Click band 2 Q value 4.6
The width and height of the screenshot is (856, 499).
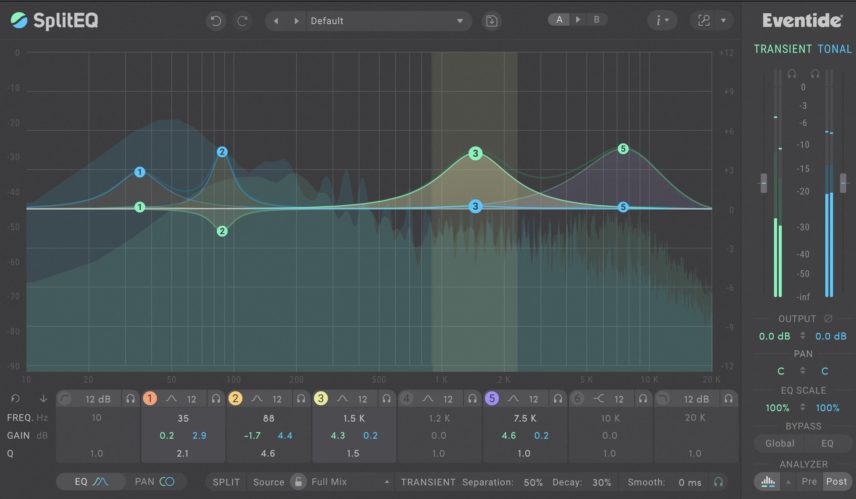coord(268,453)
